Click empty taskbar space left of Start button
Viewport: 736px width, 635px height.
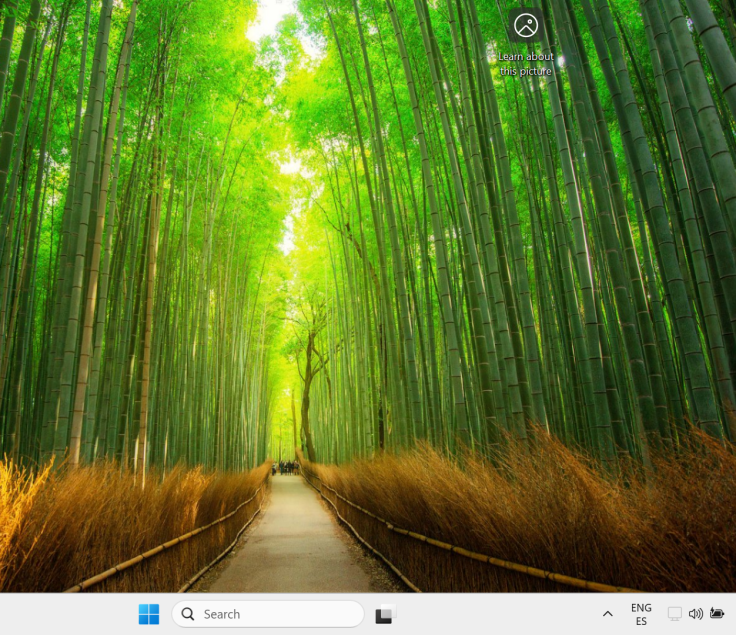(x=60, y=614)
